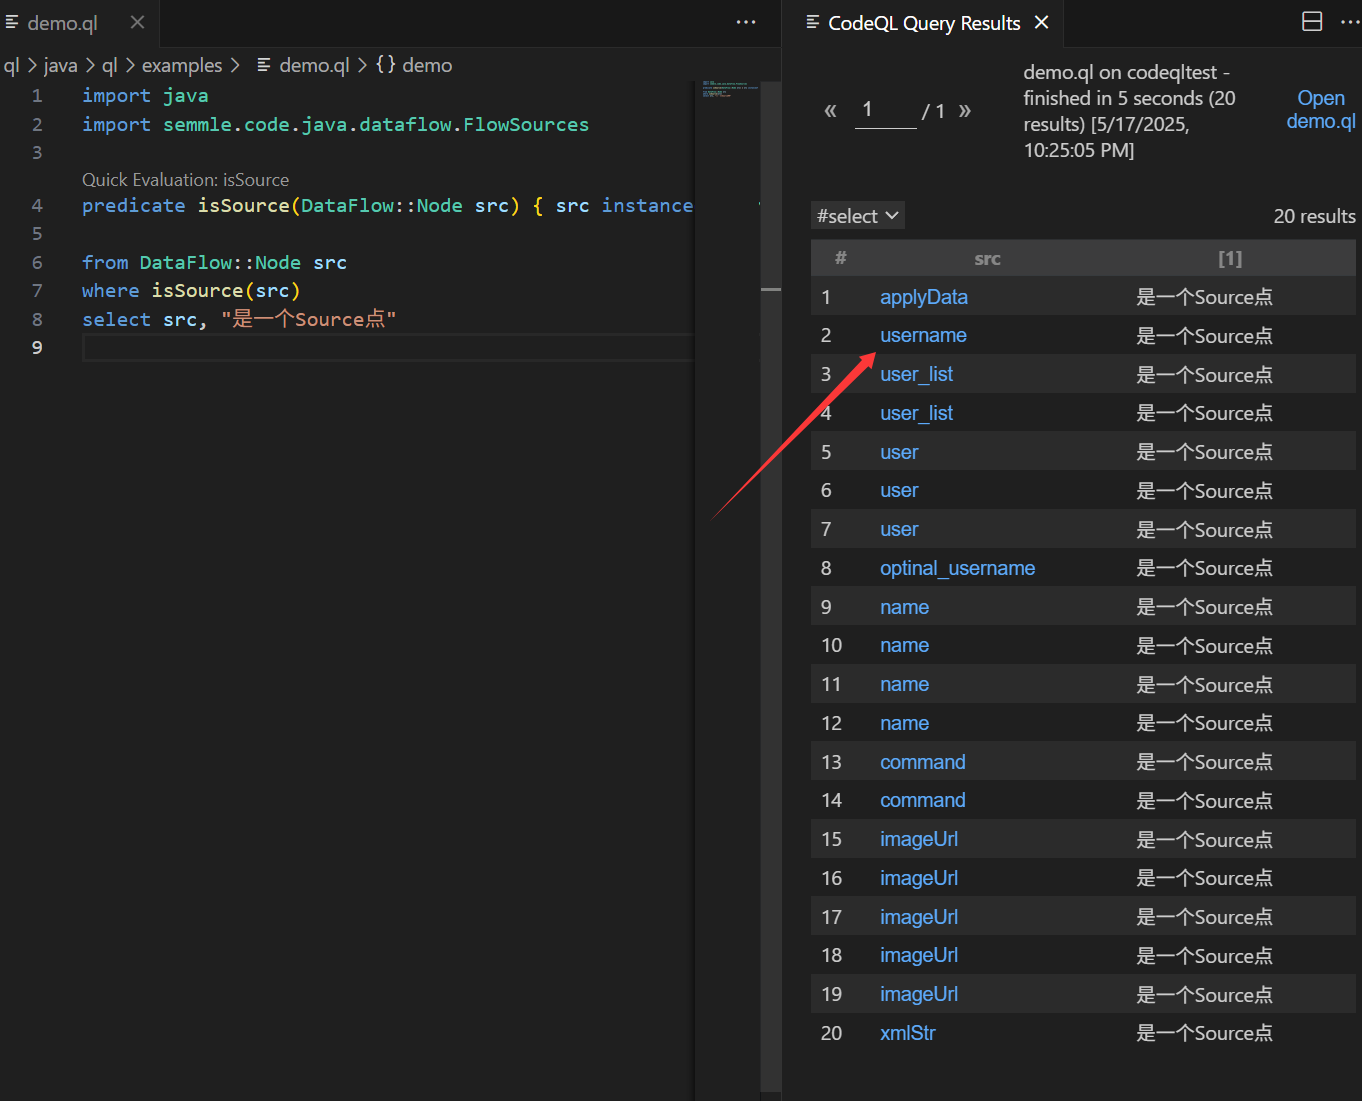Switch to the demo.ql editor tab

coord(62,22)
